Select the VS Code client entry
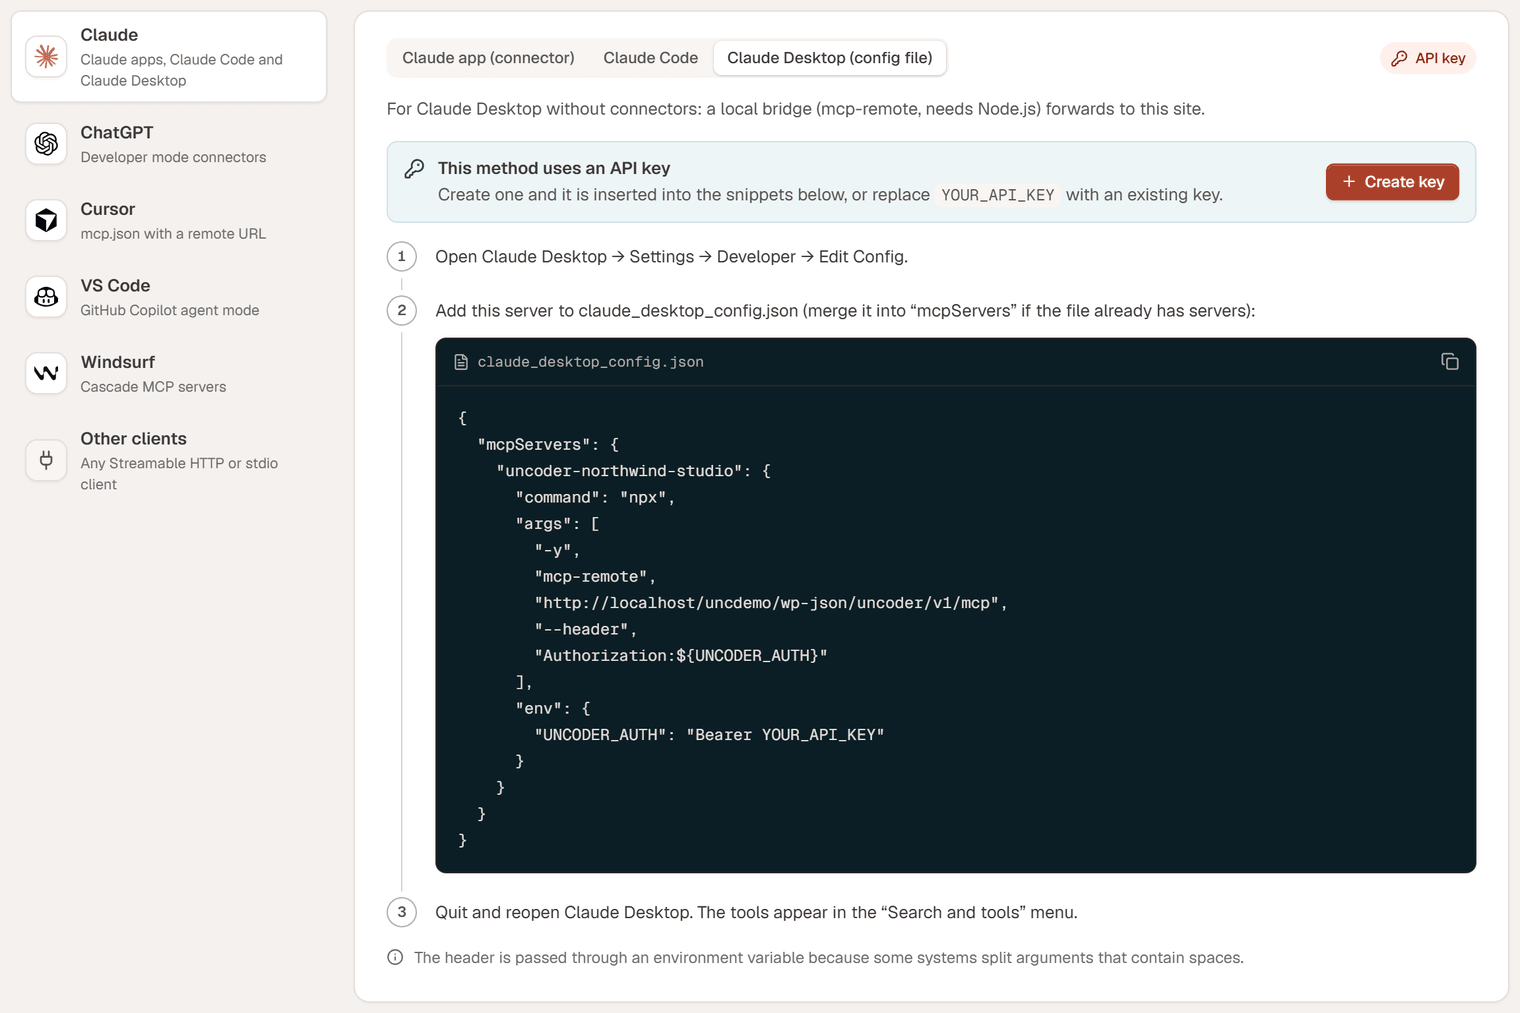Viewport: 1520px width, 1013px height. 169,297
